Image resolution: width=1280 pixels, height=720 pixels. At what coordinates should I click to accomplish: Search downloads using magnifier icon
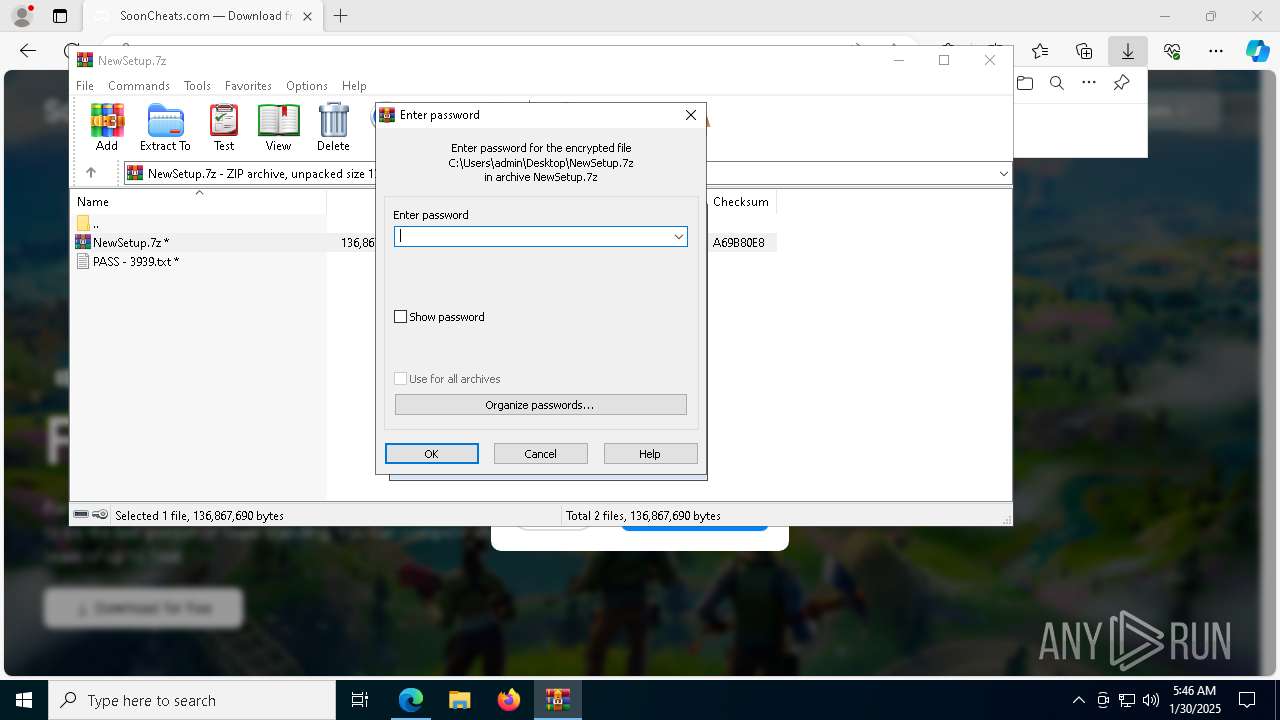tap(1057, 83)
